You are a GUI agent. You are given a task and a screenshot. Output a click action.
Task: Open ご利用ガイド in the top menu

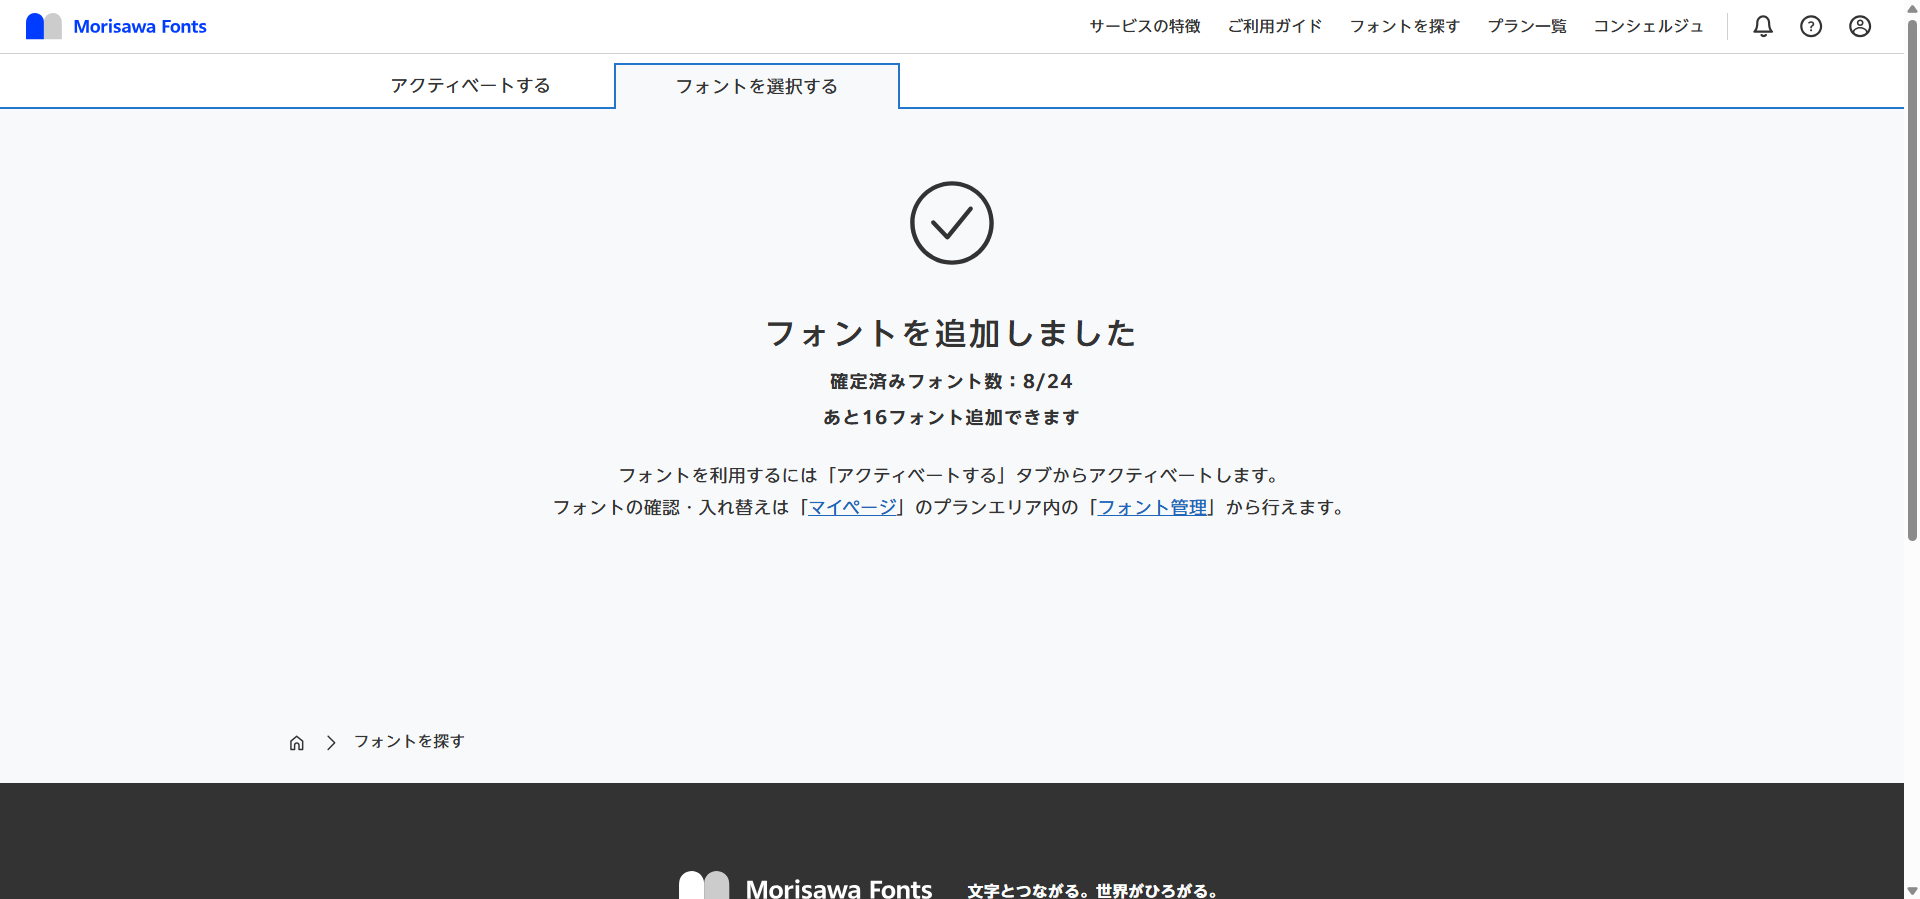click(x=1275, y=26)
